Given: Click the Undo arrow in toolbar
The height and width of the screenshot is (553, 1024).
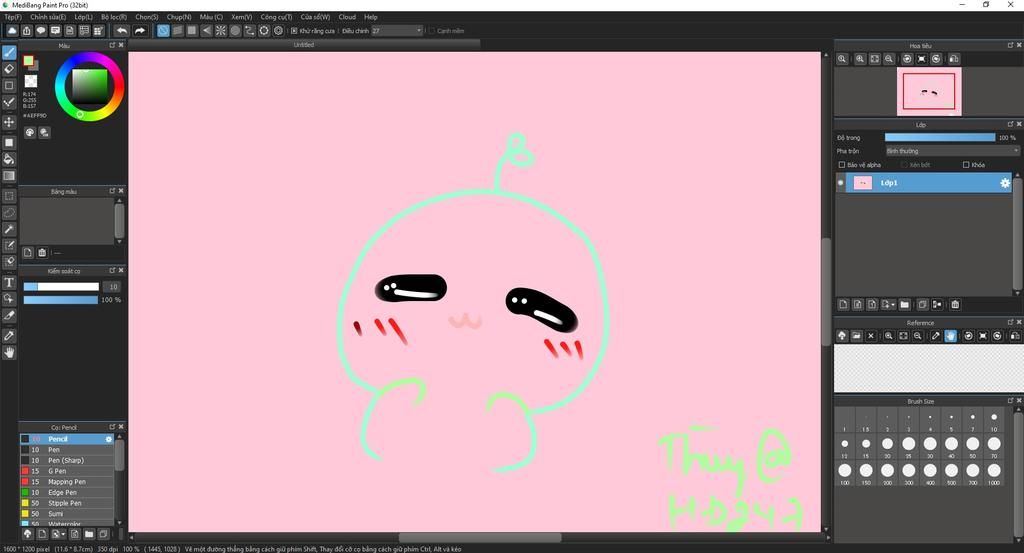Looking at the screenshot, I should (x=122, y=31).
